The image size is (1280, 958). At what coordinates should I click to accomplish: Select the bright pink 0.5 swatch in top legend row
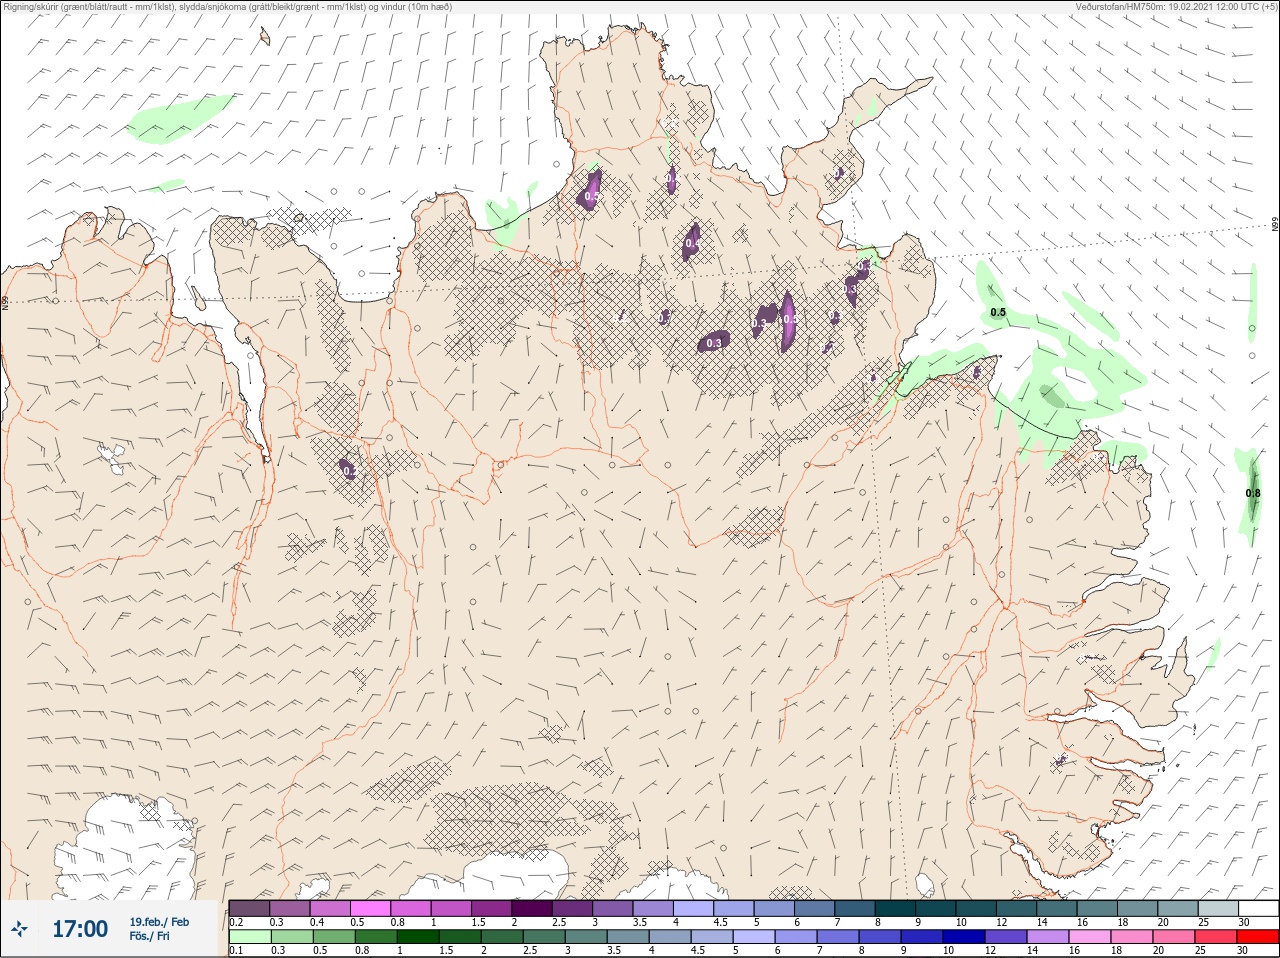(x=370, y=908)
